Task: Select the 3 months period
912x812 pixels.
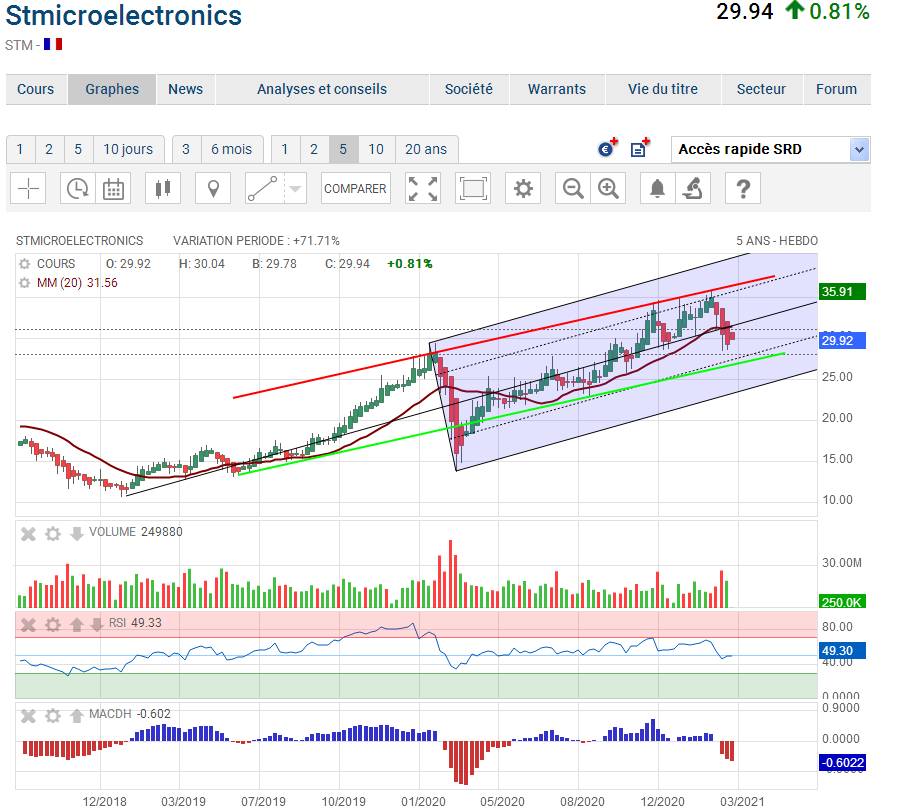Action: click(186, 149)
